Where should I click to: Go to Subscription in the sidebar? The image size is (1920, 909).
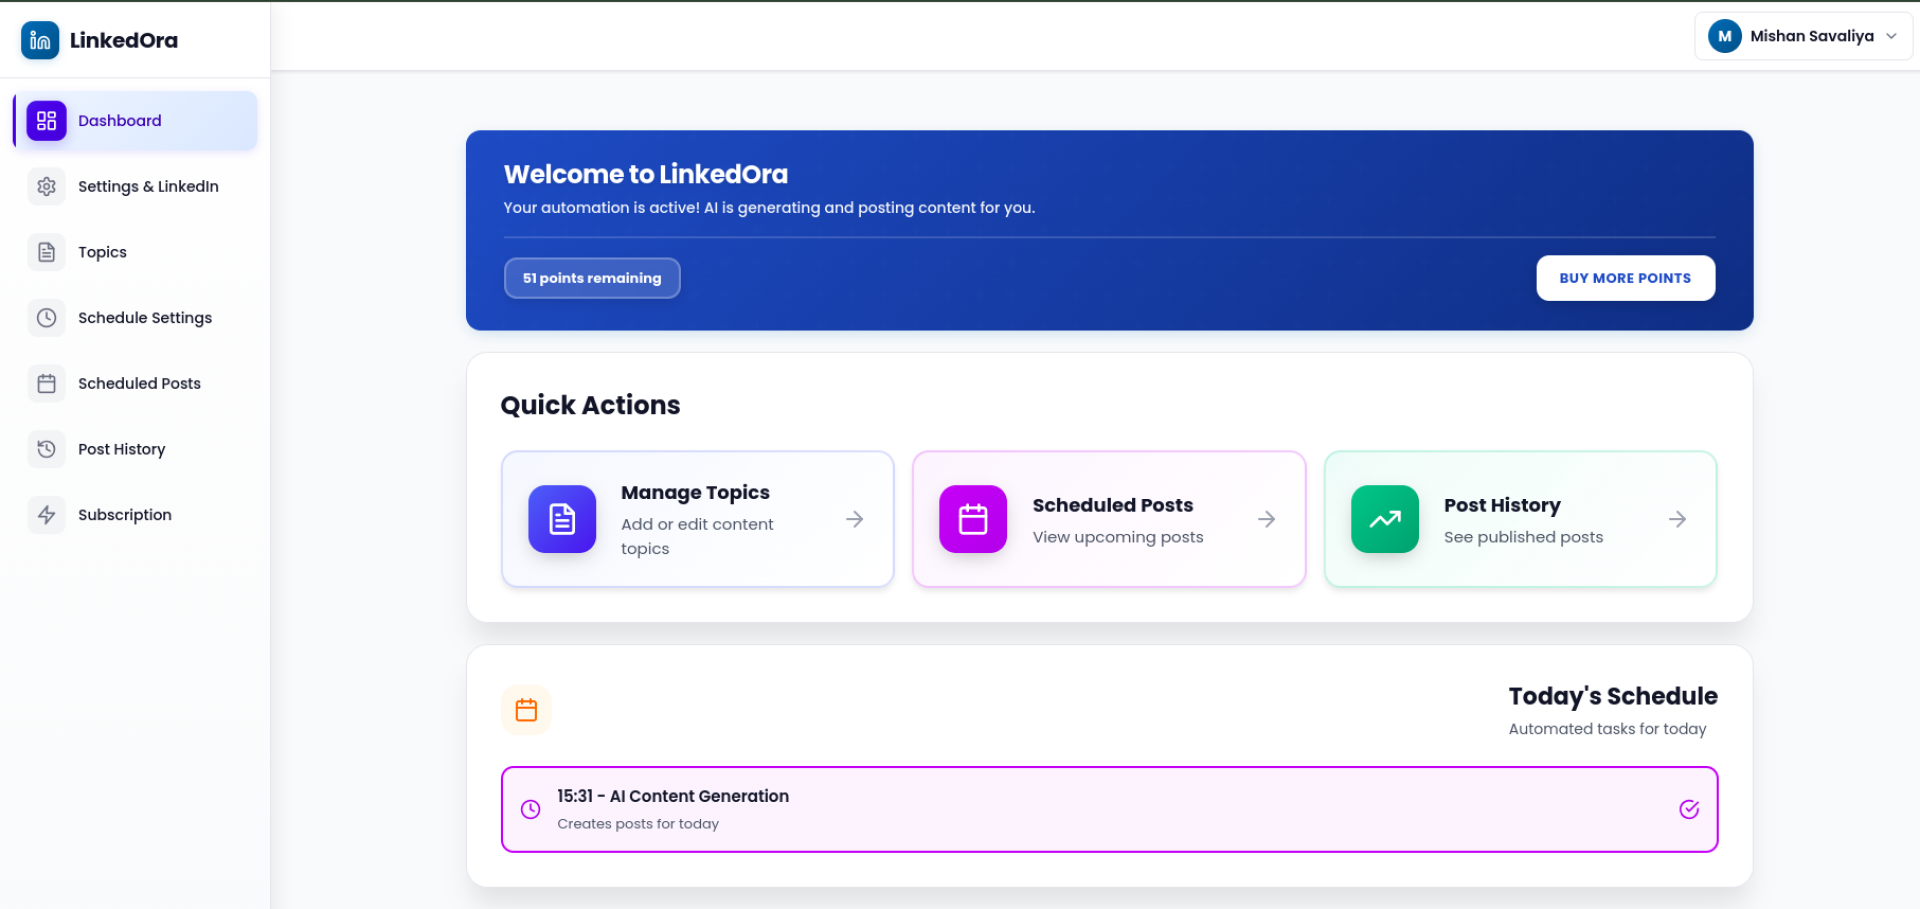point(125,515)
